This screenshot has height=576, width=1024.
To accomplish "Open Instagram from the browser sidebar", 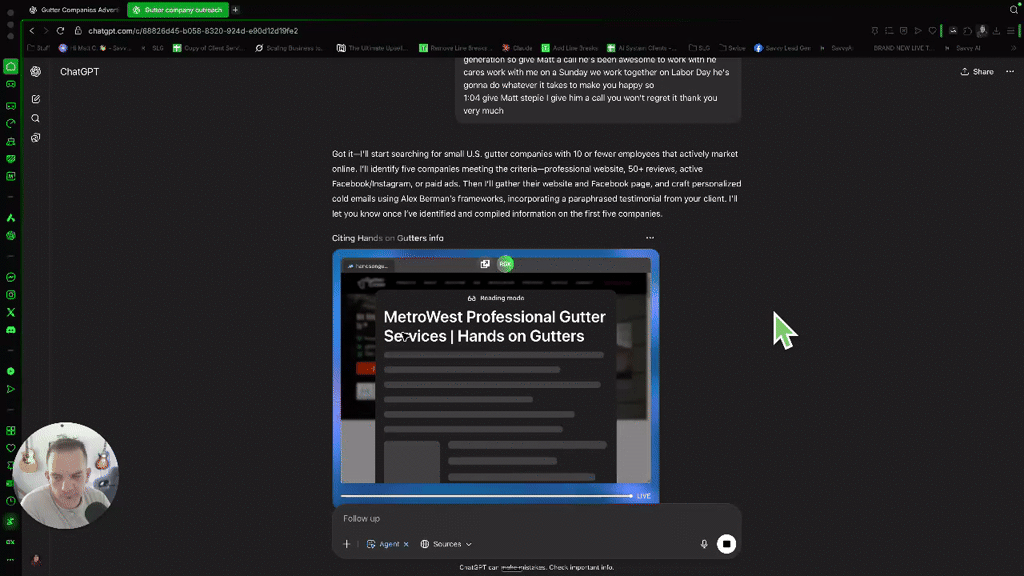I will [x=10, y=295].
